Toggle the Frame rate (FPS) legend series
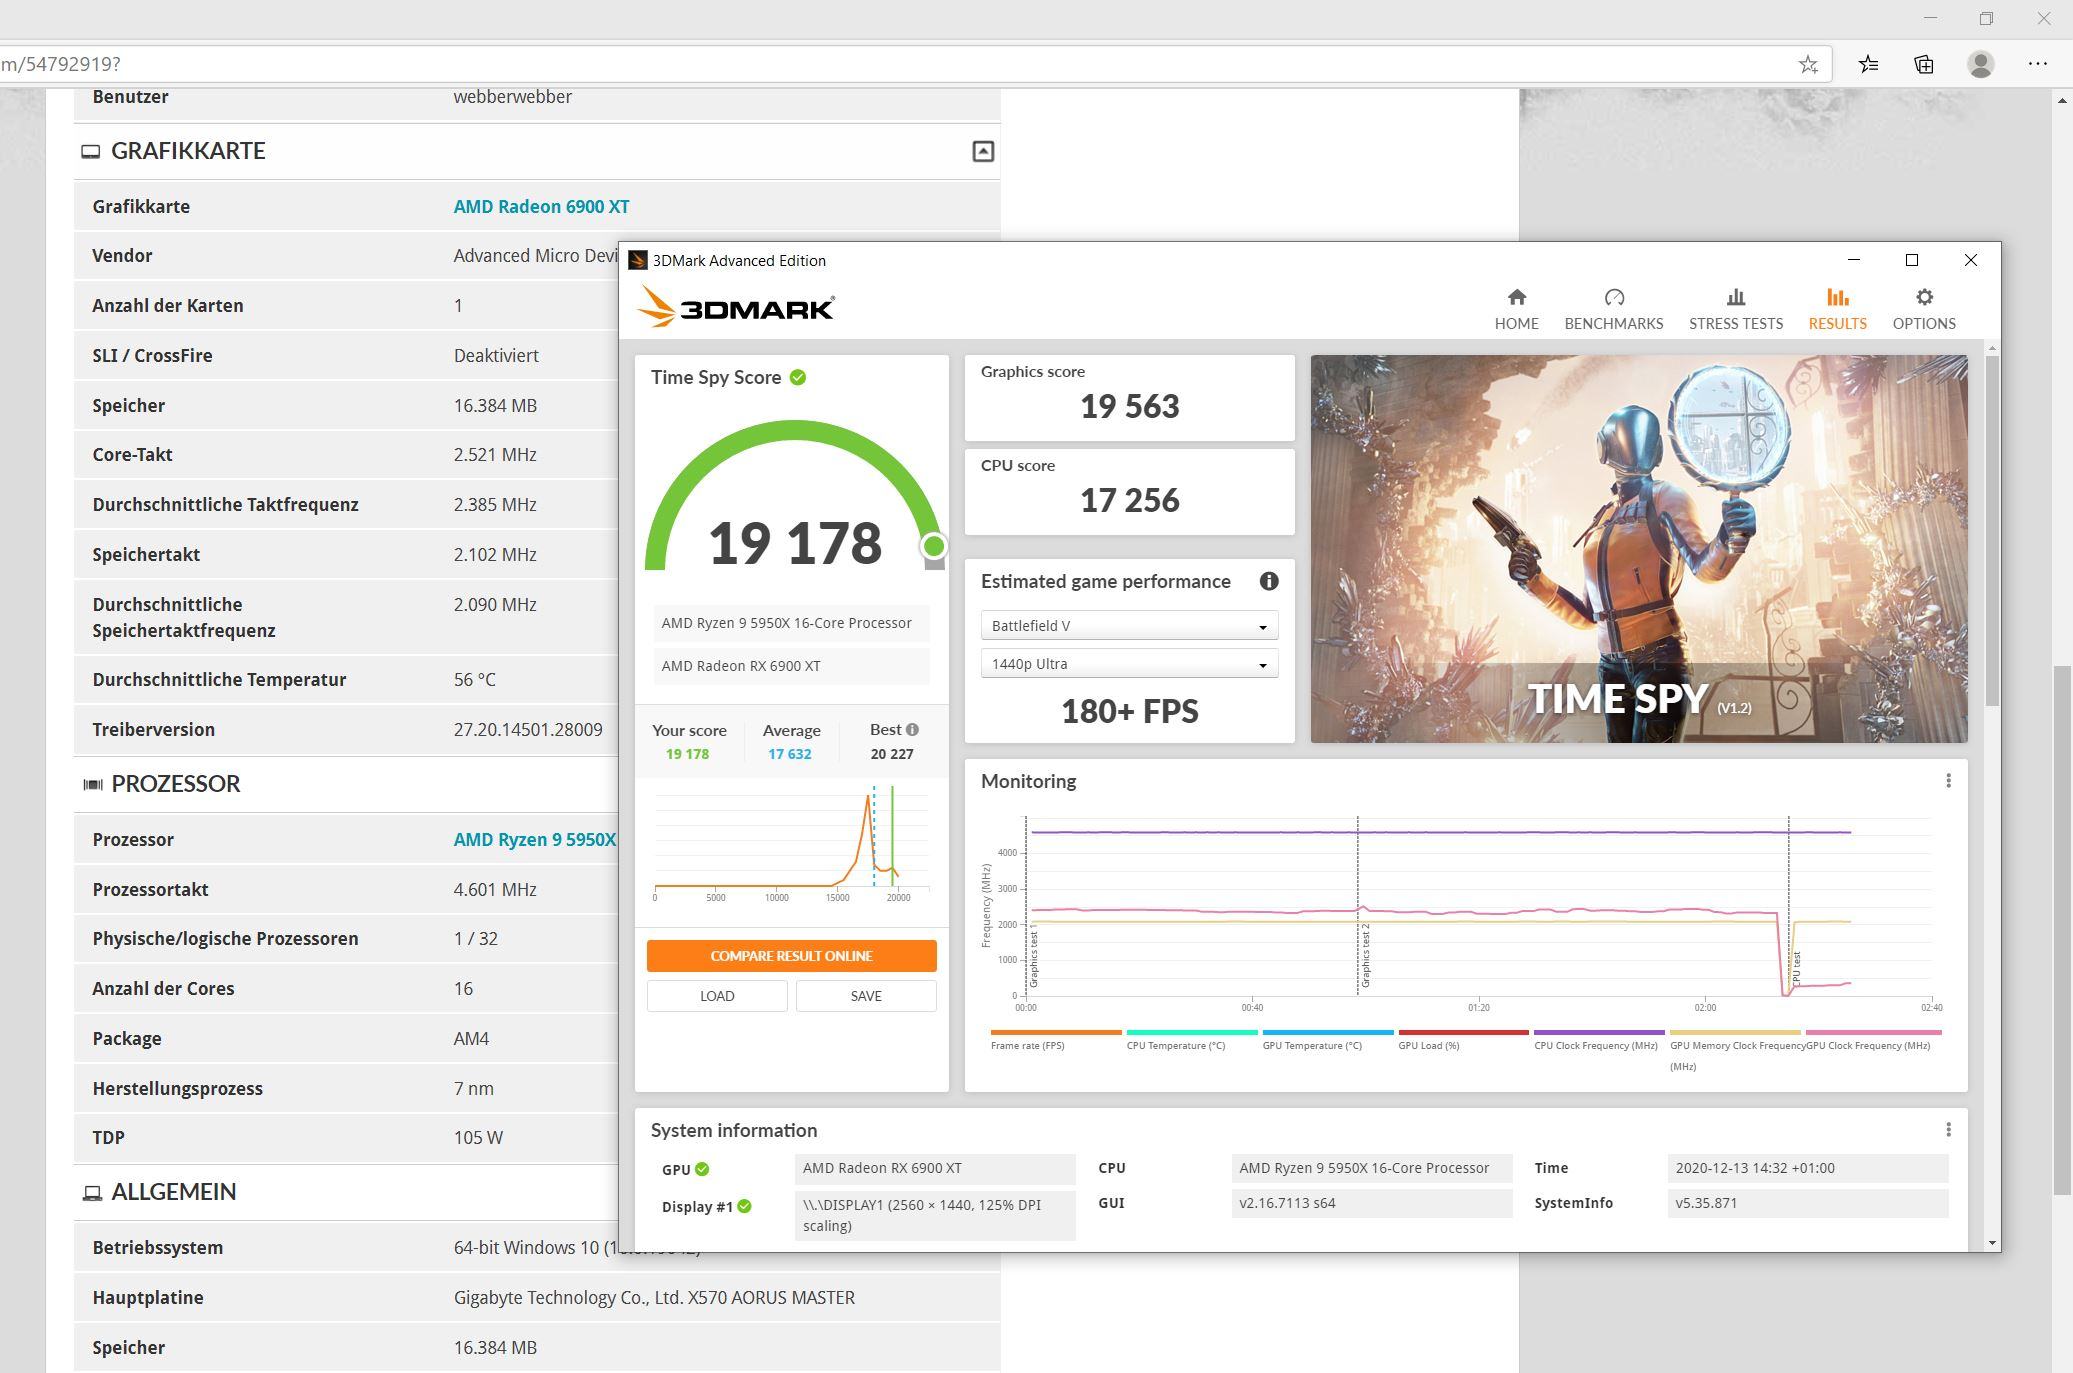Screen dimensions: 2073x1373 click(x=1027, y=1045)
